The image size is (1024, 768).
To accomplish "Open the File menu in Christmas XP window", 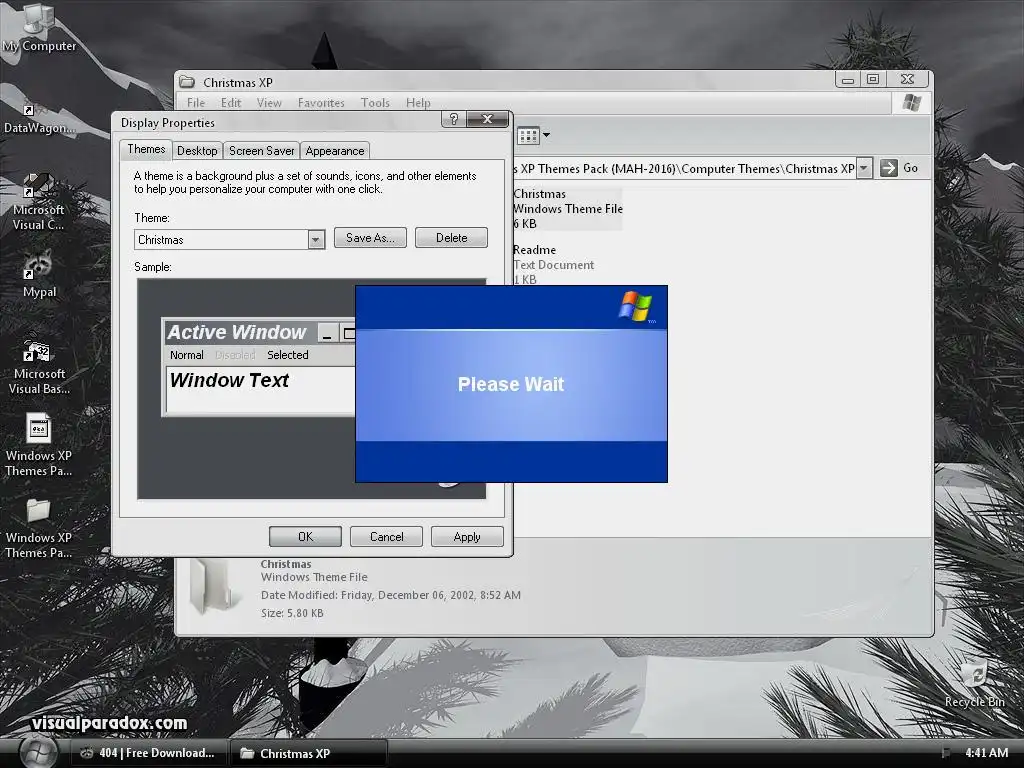I will (195, 103).
